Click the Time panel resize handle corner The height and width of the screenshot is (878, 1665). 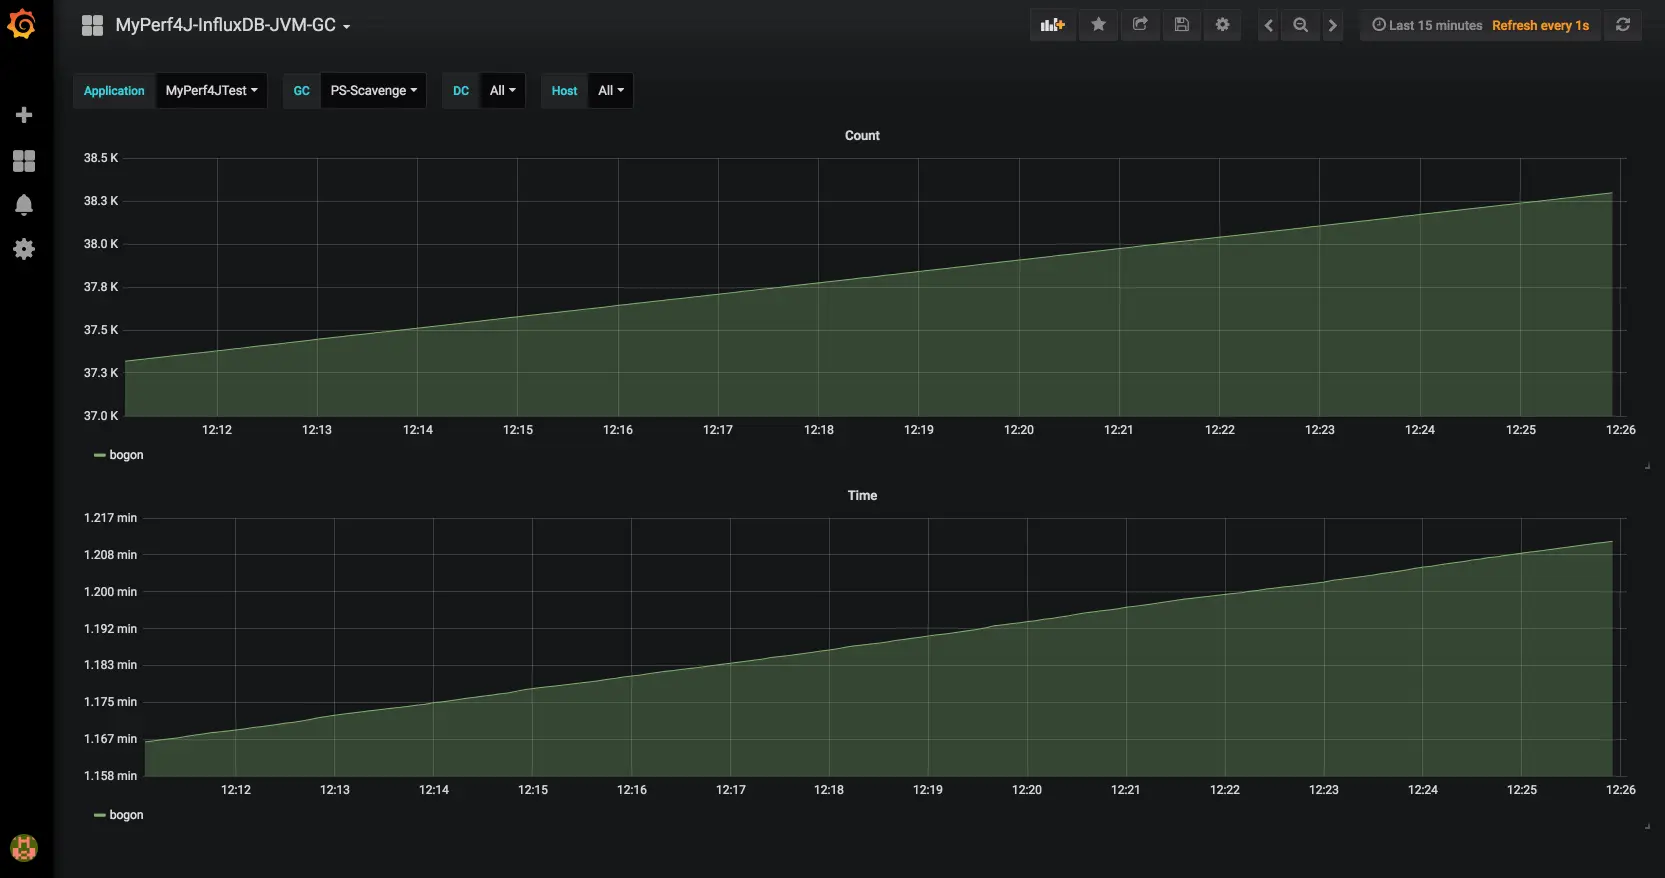1647,826
